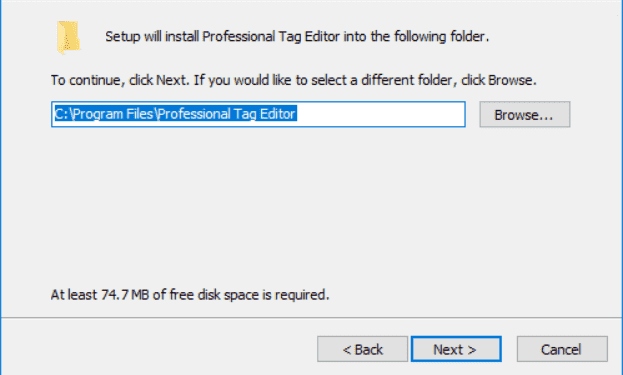Click the 'To continue, click Next' instruction text
Viewport: 623px width, 375px height.
coord(294,80)
